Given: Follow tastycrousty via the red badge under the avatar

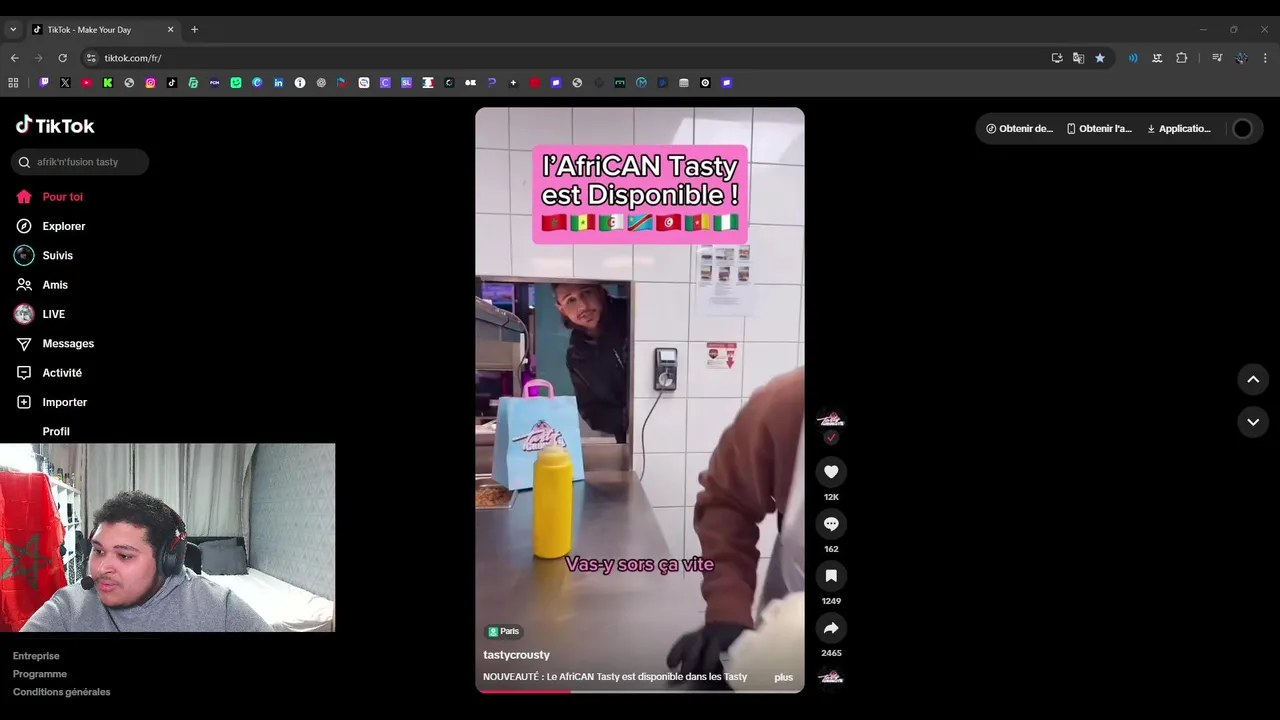Looking at the screenshot, I should click(x=831, y=438).
